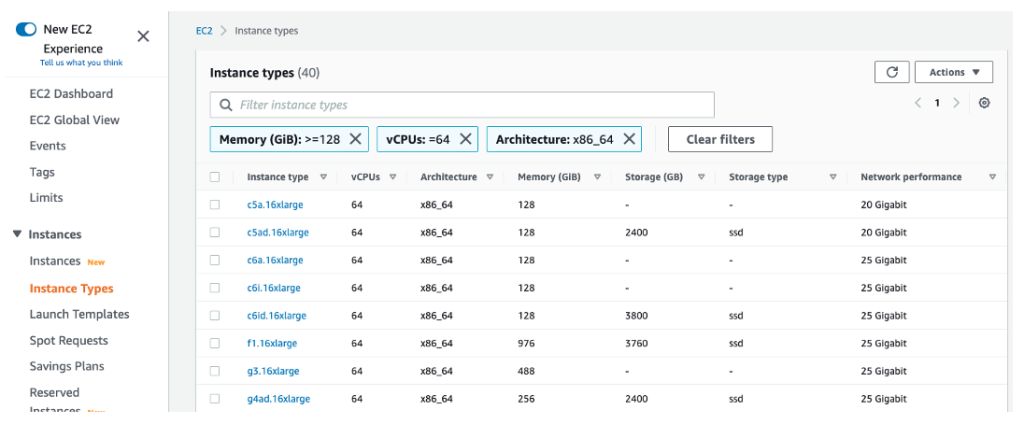Open the c6i.16xlarge instance type link

(274, 287)
